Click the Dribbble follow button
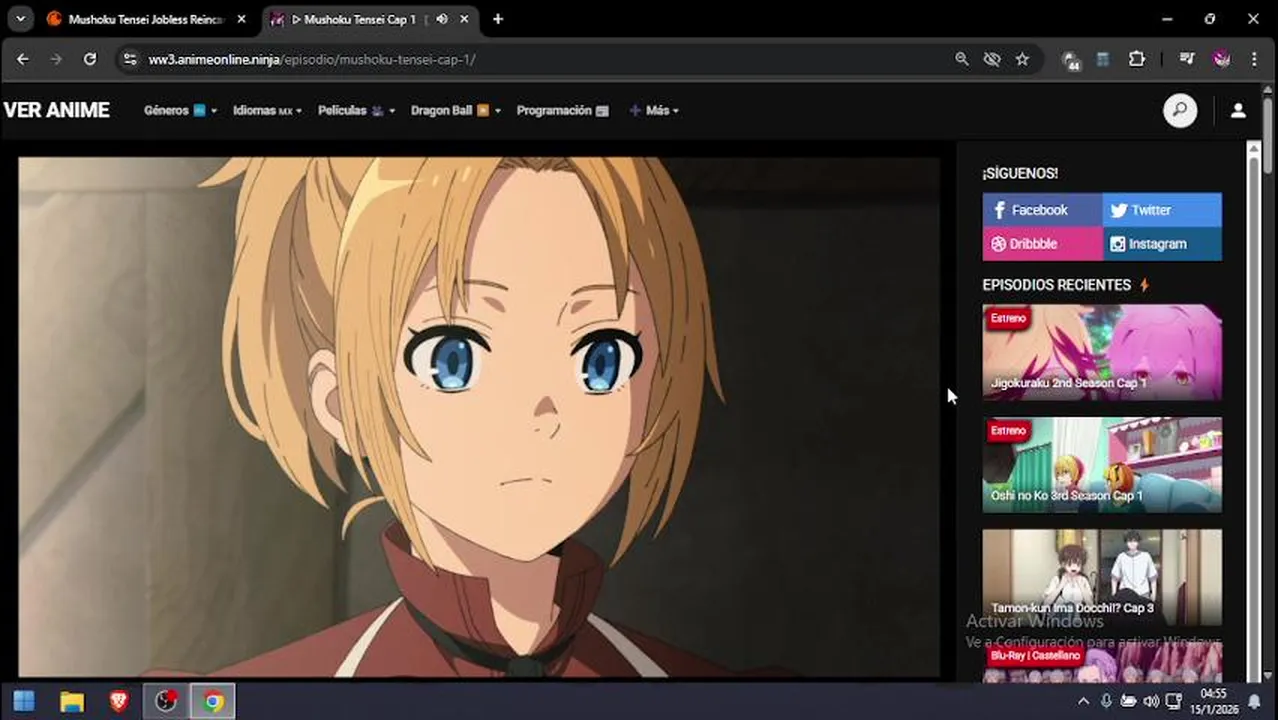The height and width of the screenshot is (720, 1278). click(1042, 244)
